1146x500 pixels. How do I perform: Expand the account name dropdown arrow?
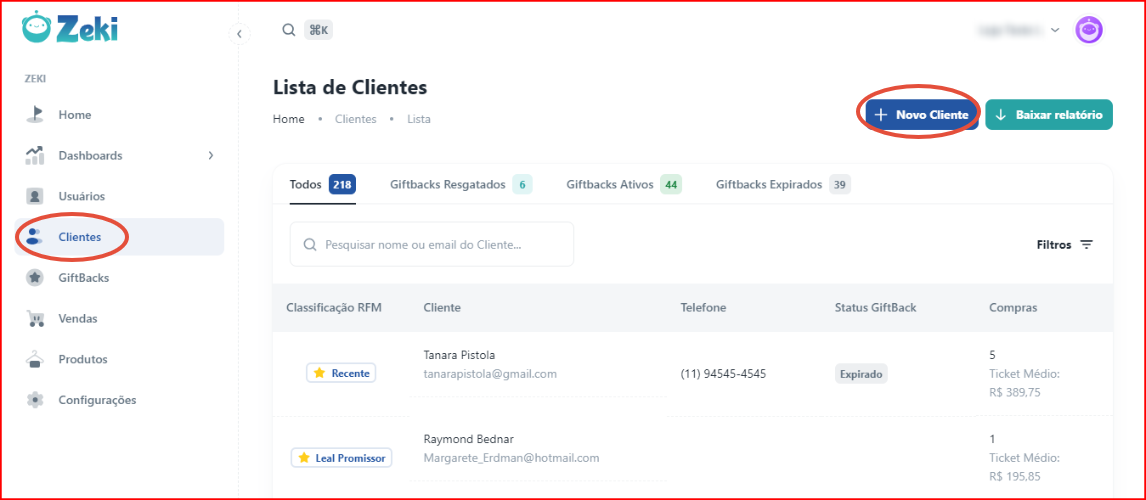tap(1055, 30)
